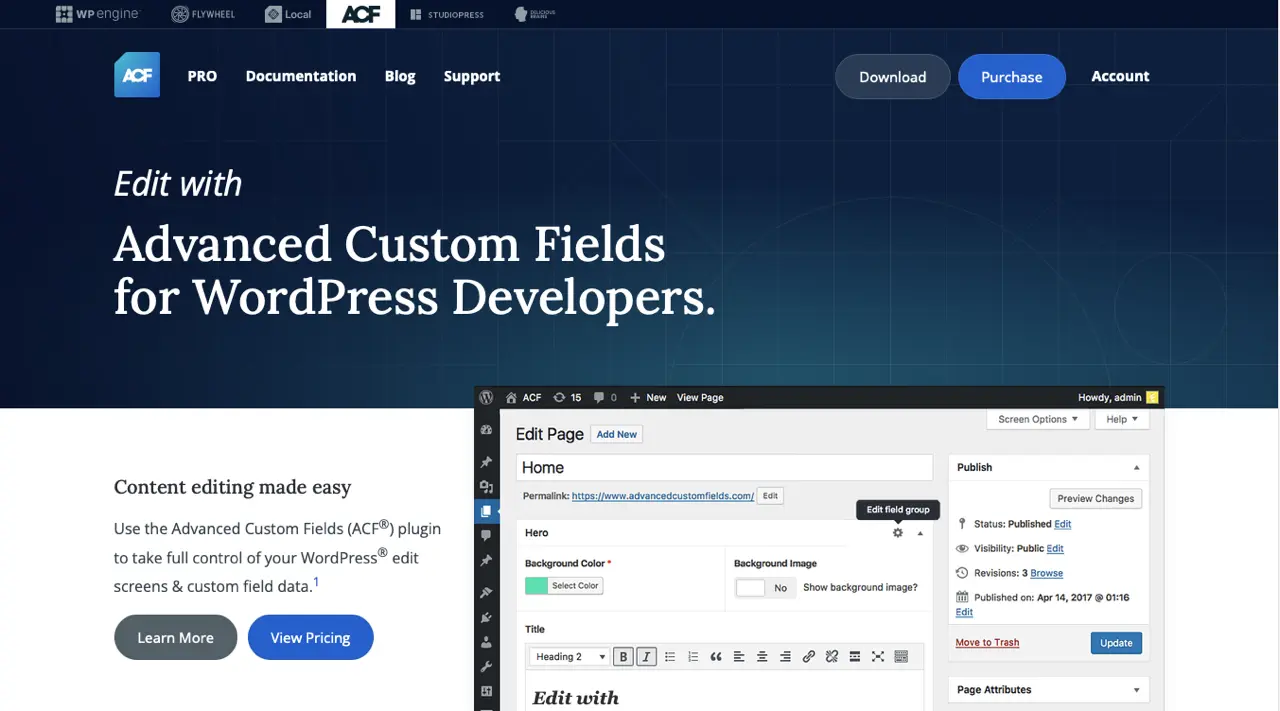This screenshot has width=1280, height=711.
Task: Click the toolbar toggle keyboard icon
Action: click(x=901, y=657)
